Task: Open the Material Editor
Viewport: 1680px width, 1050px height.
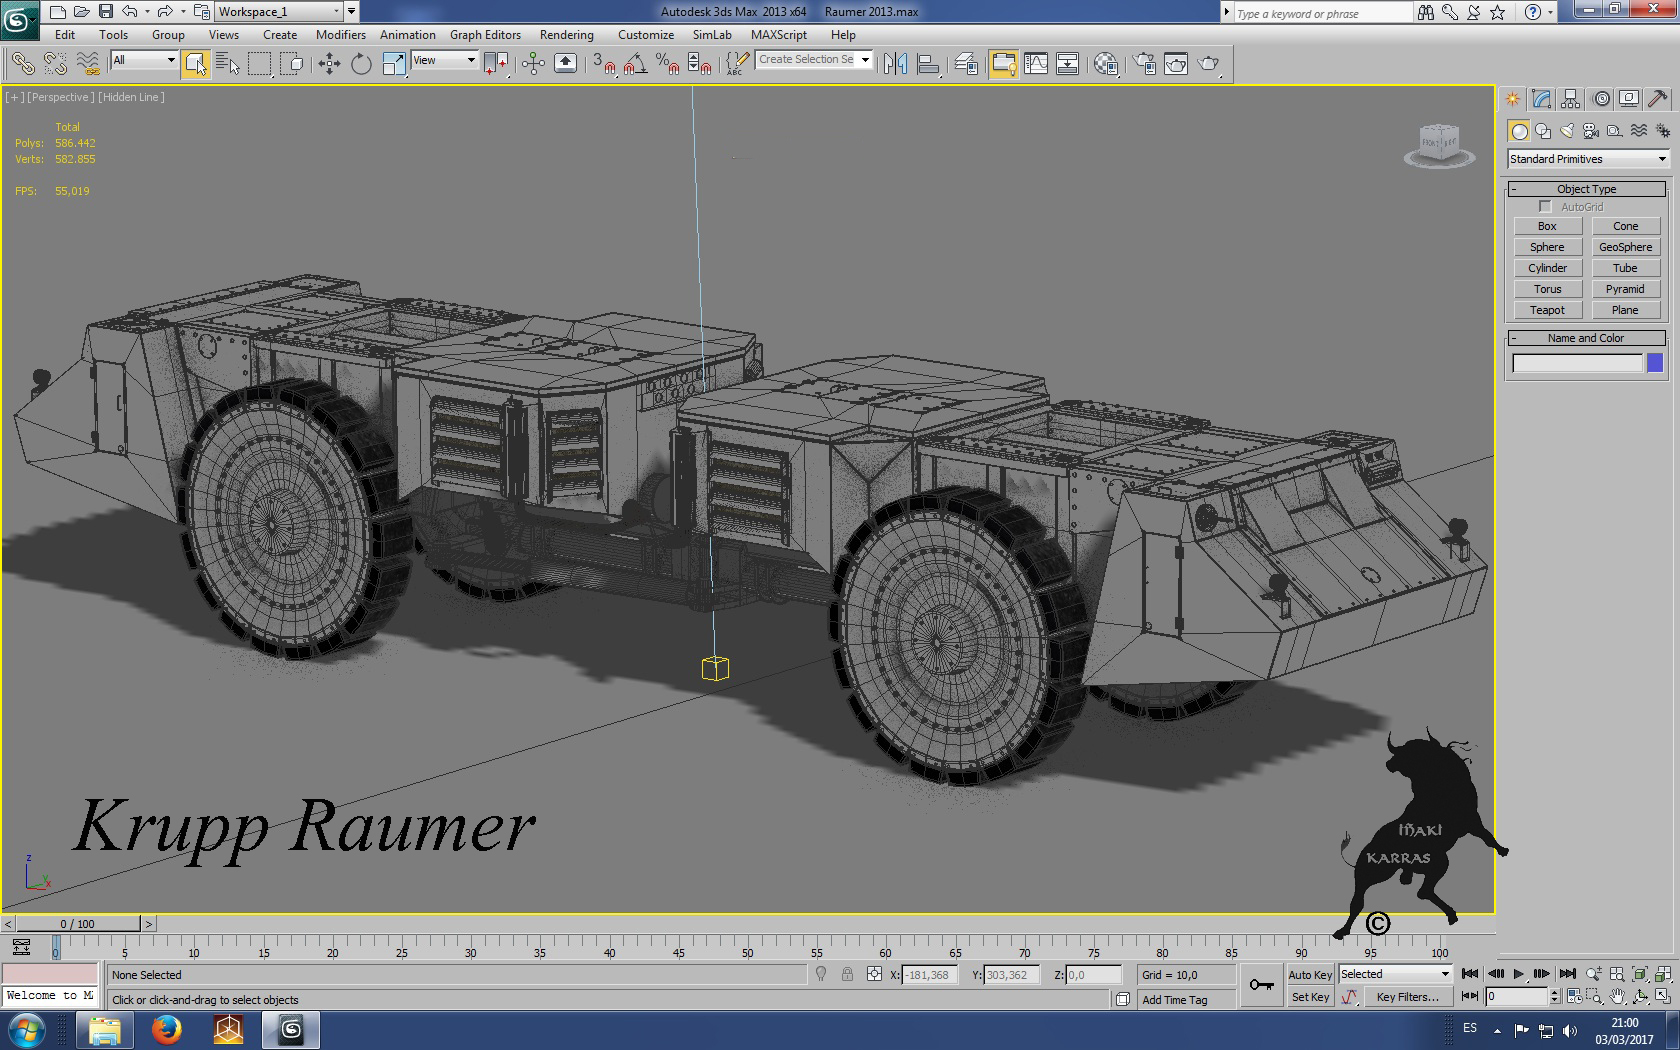Action: pyautogui.click(x=1103, y=64)
